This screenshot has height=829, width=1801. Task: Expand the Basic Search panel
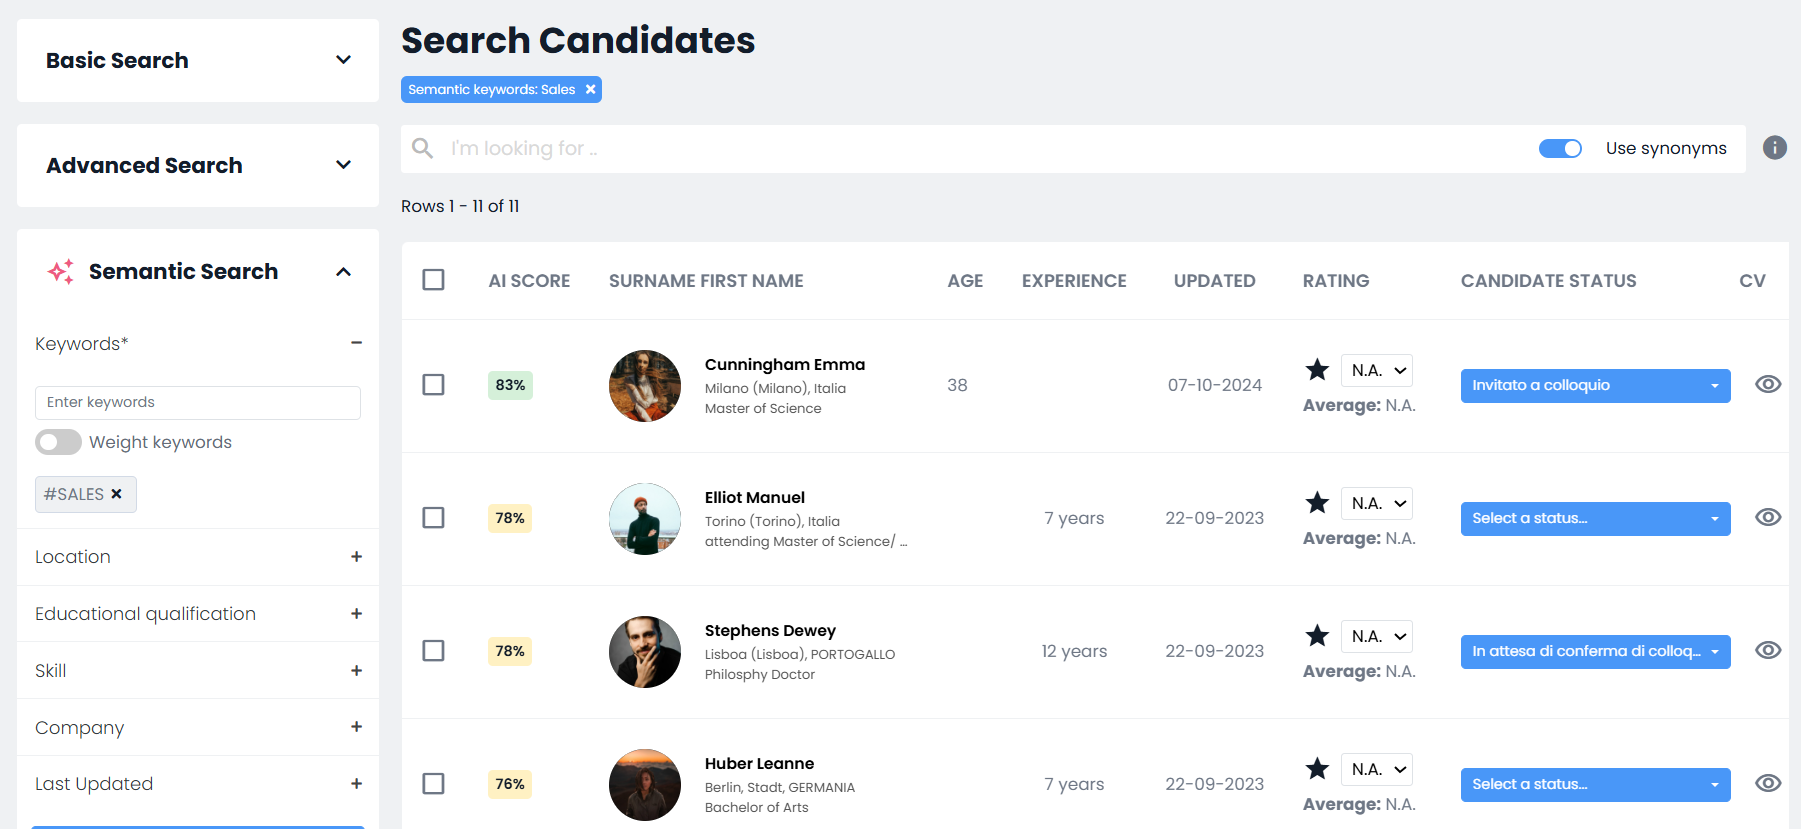pyautogui.click(x=343, y=60)
